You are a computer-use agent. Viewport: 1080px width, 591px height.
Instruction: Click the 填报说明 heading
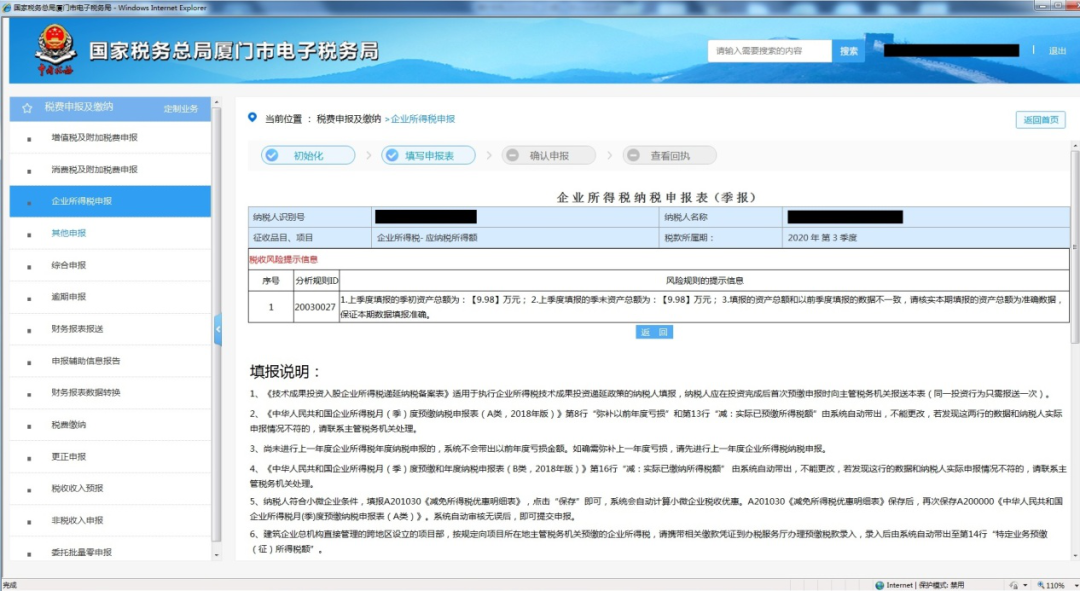pos(285,372)
